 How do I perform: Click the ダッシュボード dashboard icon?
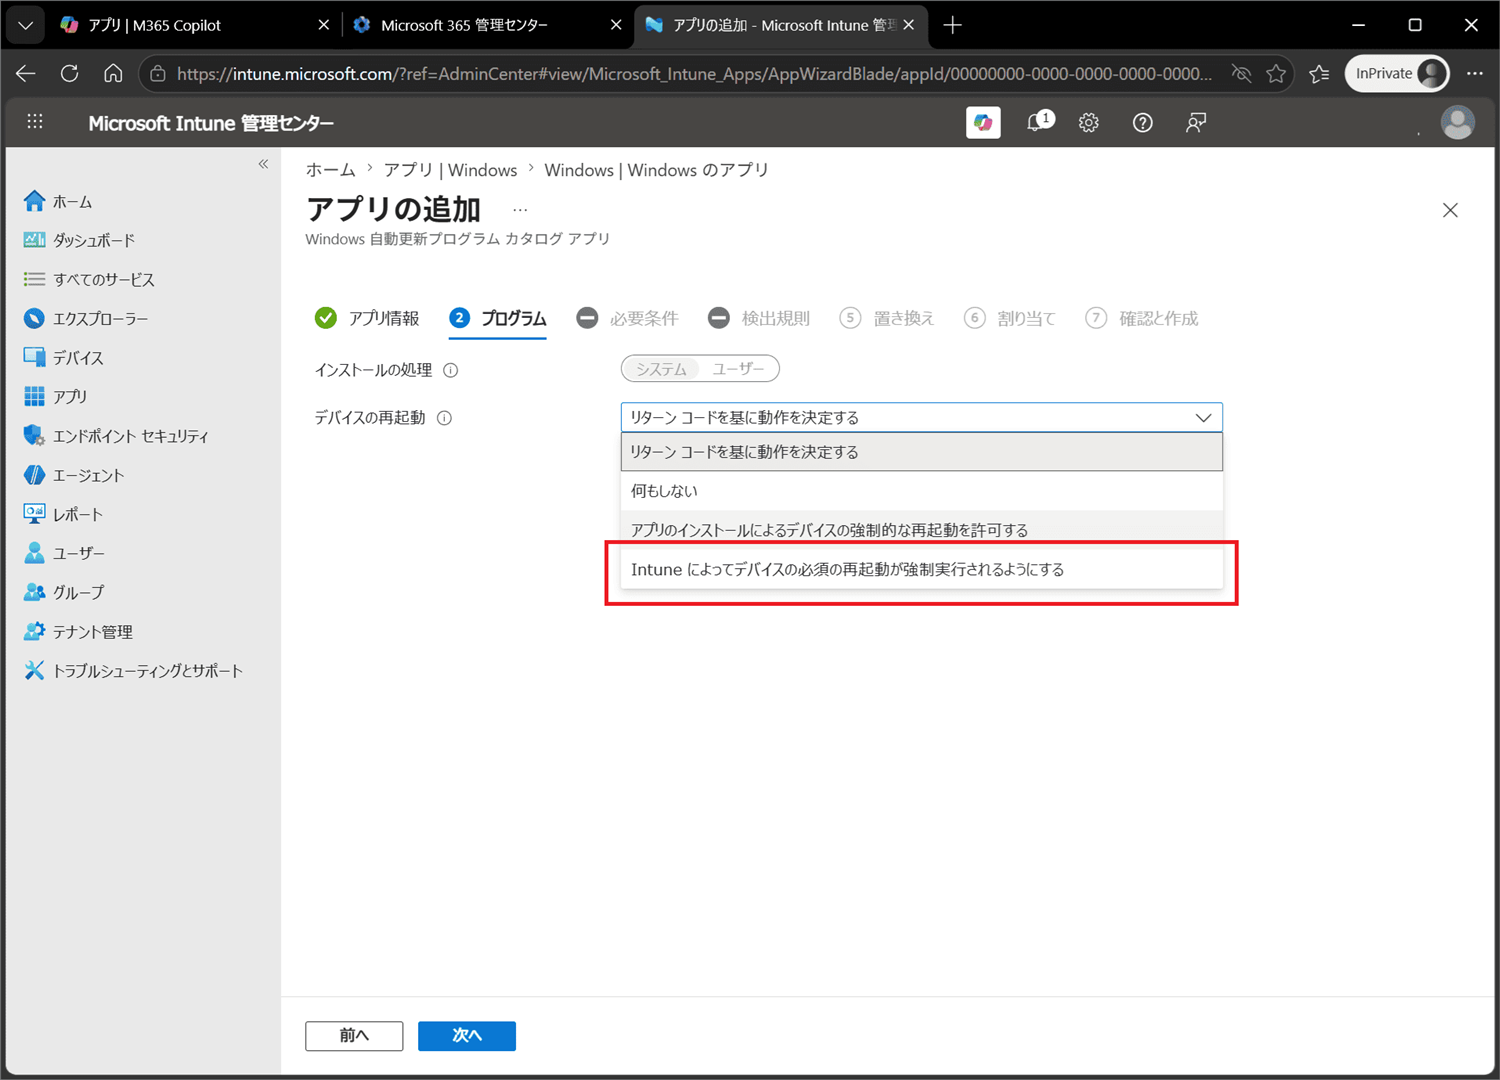click(35, 240)
